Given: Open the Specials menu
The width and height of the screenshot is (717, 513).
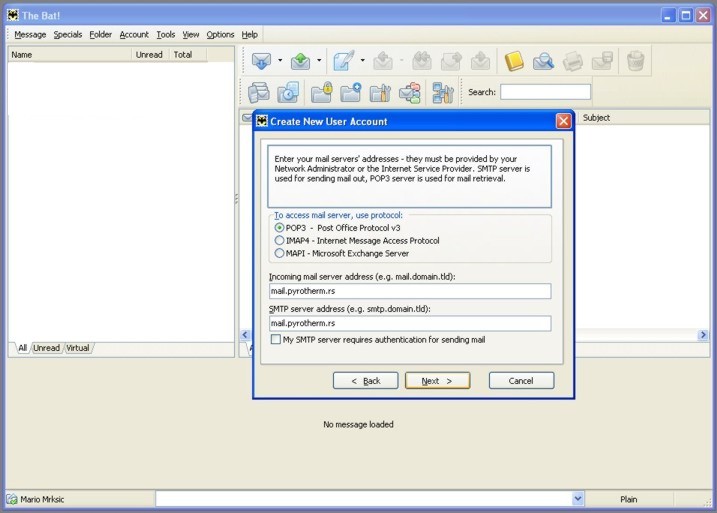Looking at the screenshot, I should click(68, 35).
